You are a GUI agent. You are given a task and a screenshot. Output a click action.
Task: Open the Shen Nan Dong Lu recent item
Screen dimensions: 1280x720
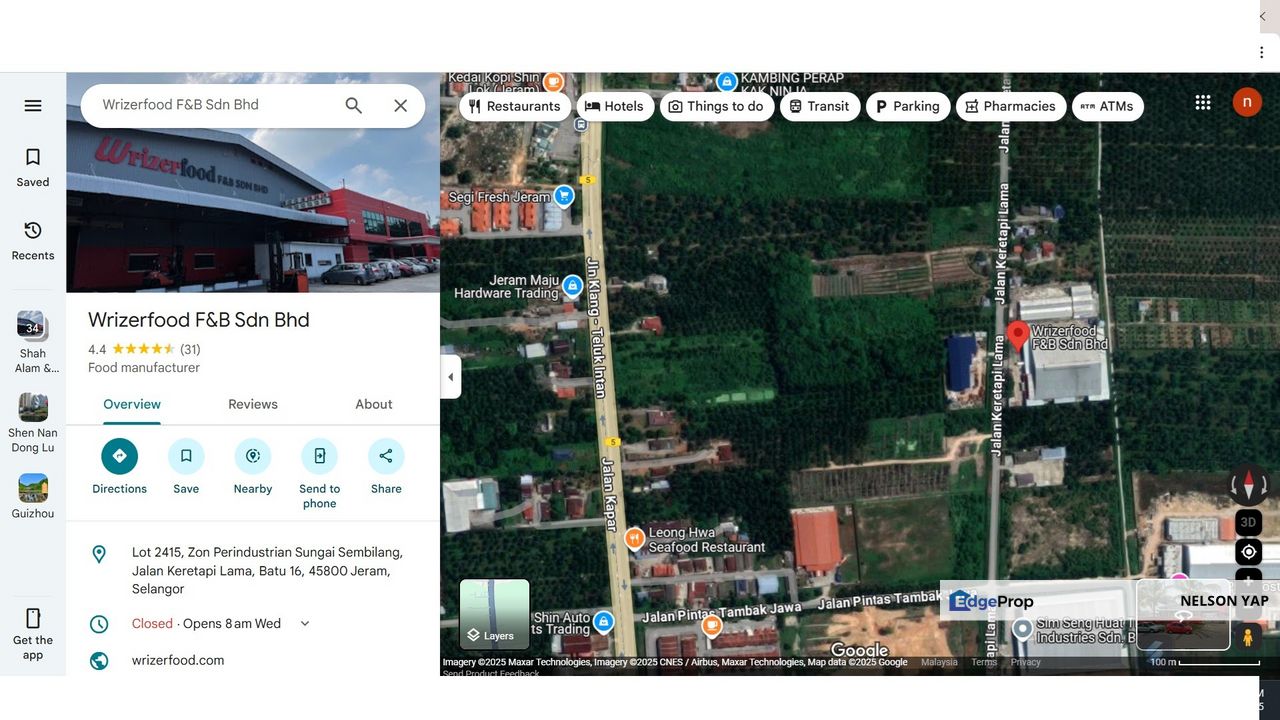[x=33, y=423]
